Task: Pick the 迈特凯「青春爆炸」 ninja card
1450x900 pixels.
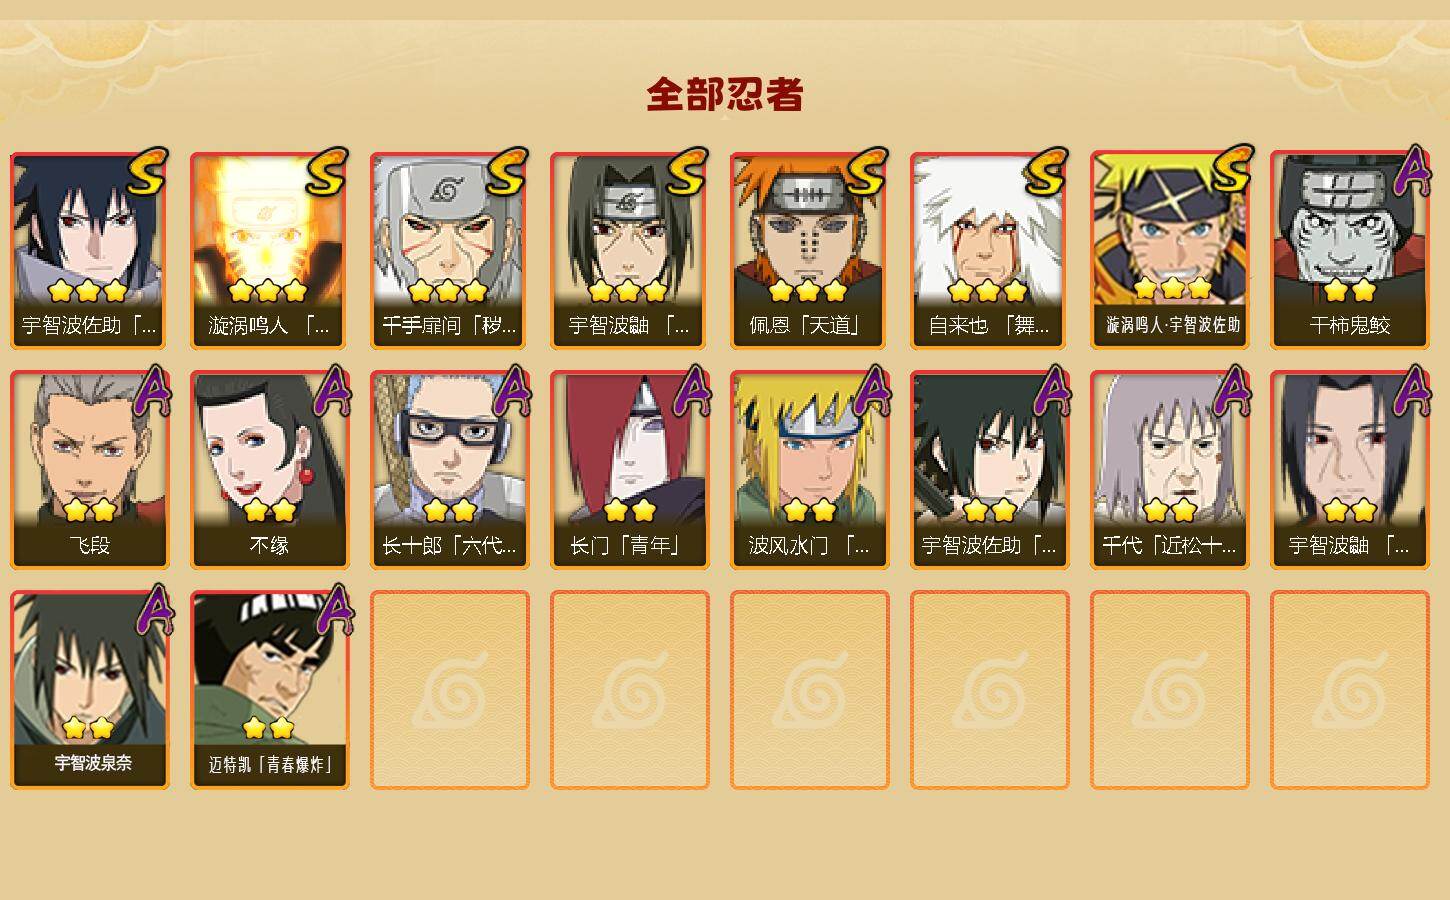Action: point(269,690)
